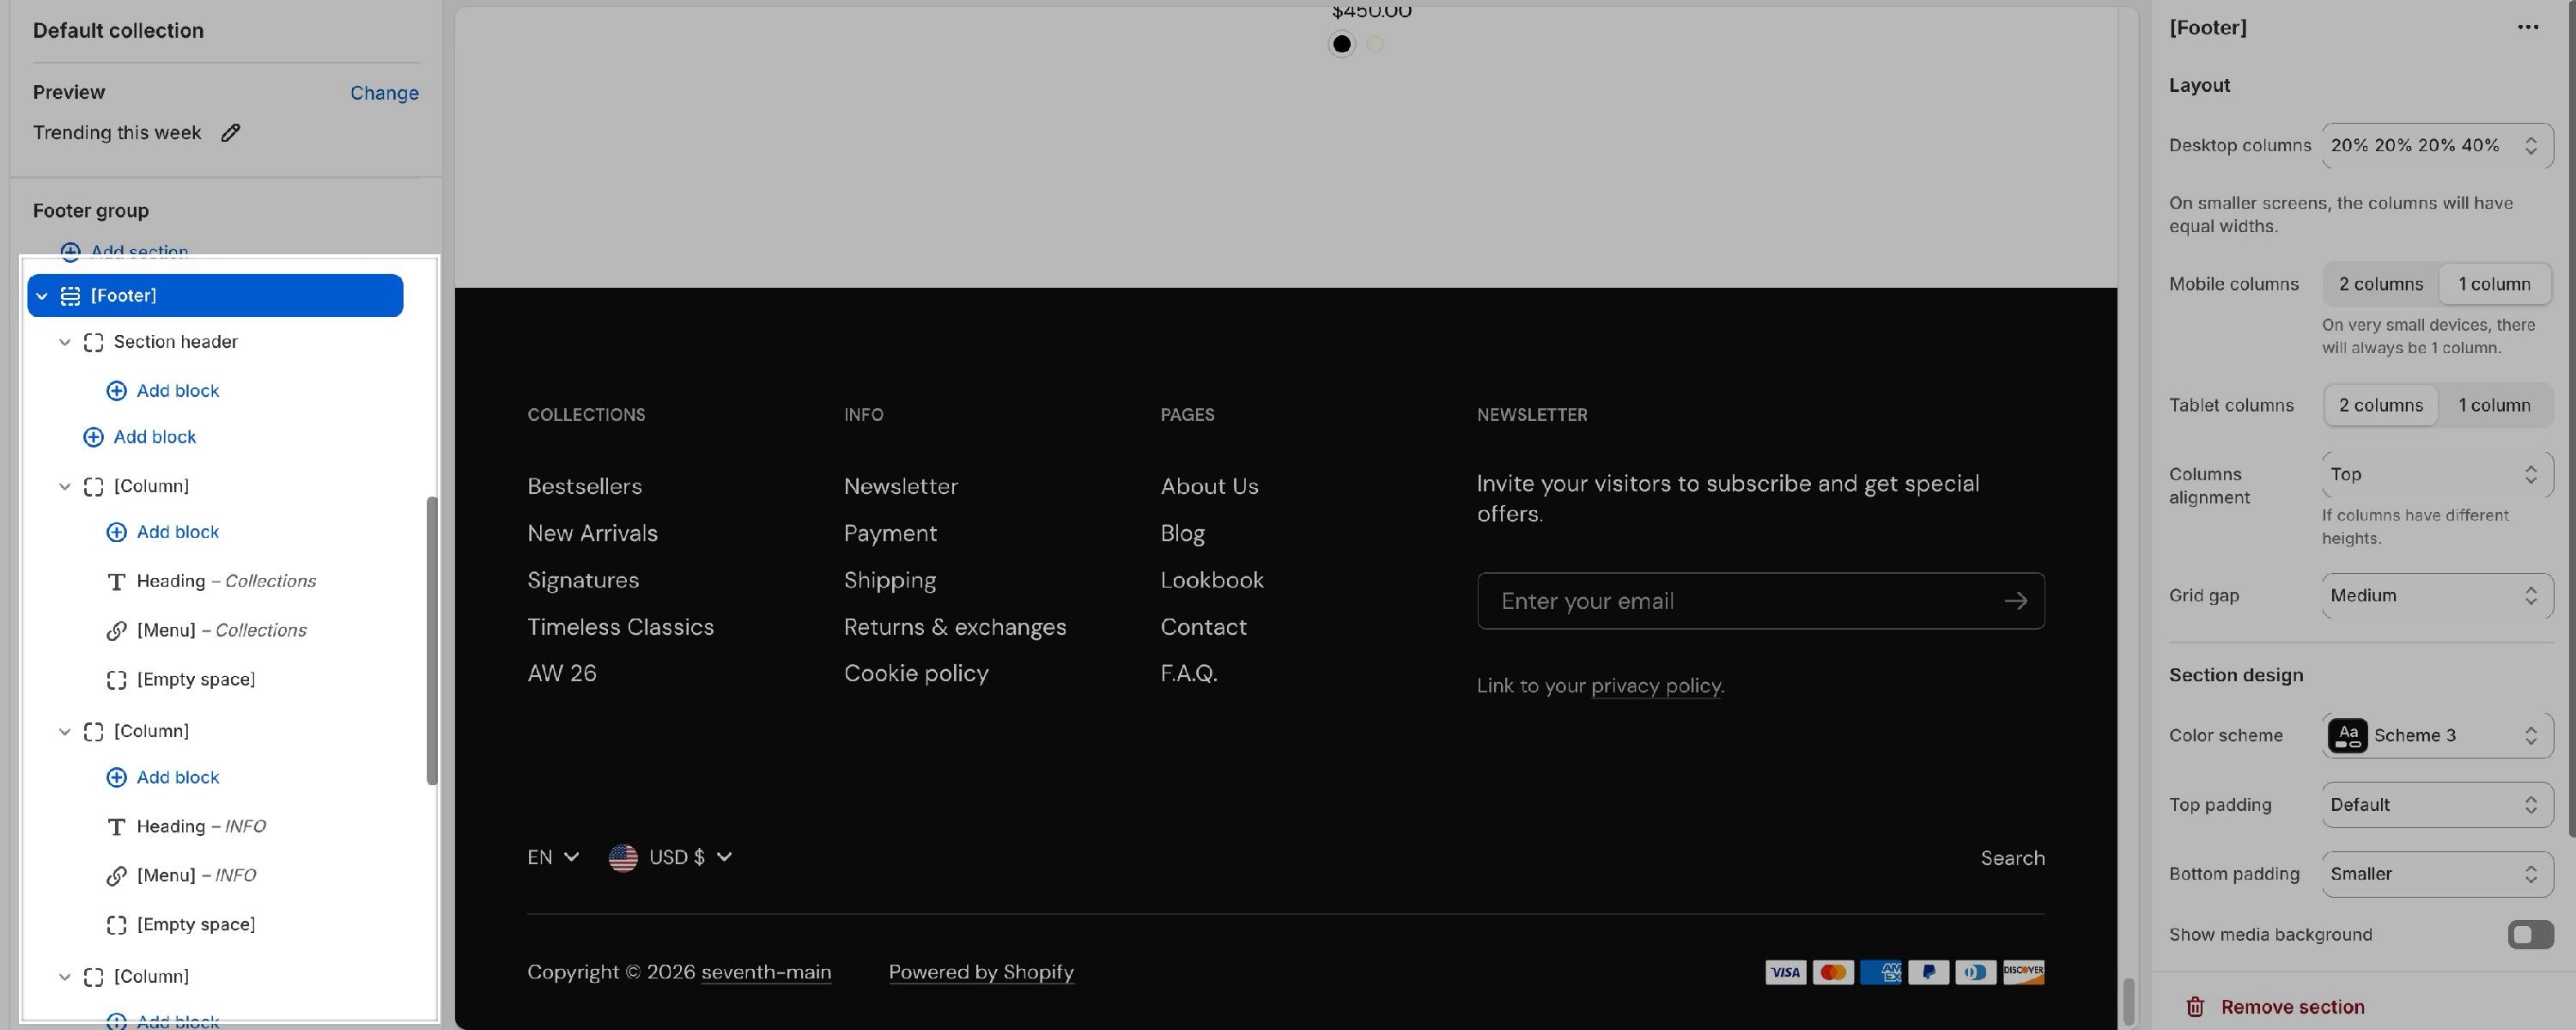This screenshot has height=1030, width=2576.
Task: Set Tablet columns to 1 column
Action: pyautogui.click(x=2494, y=405)
